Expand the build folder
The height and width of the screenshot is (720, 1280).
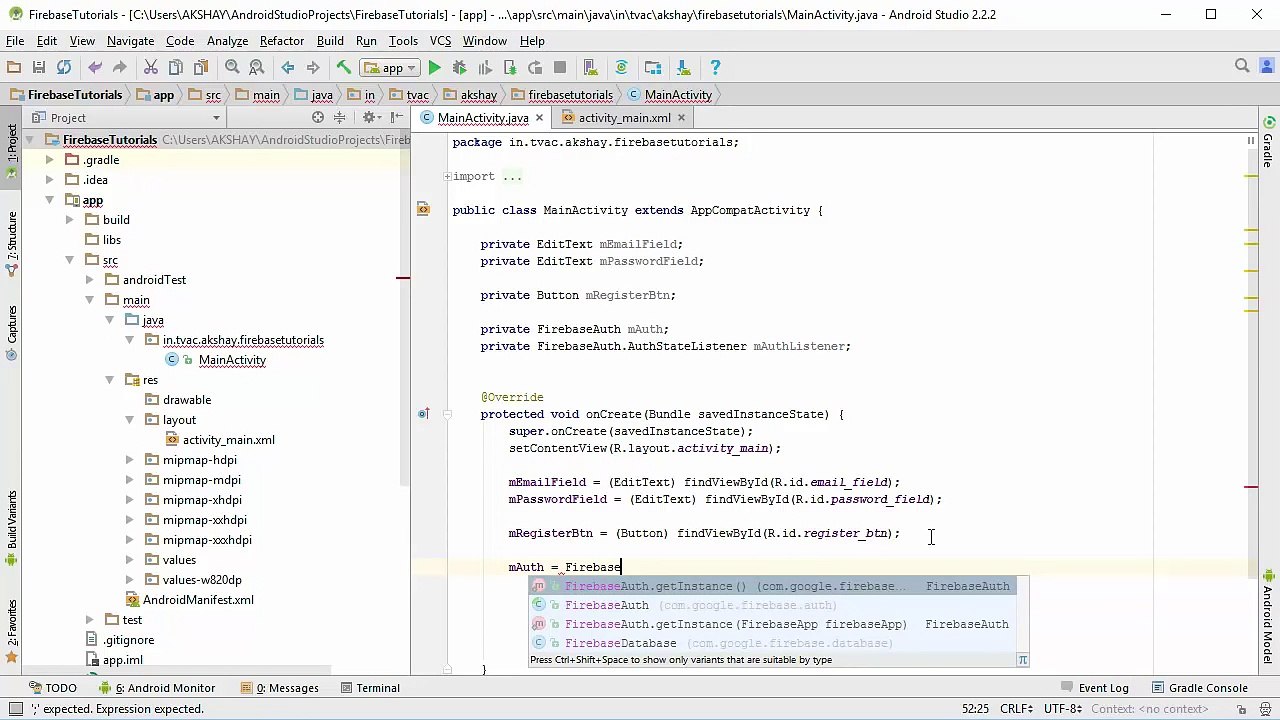point(69,220)
